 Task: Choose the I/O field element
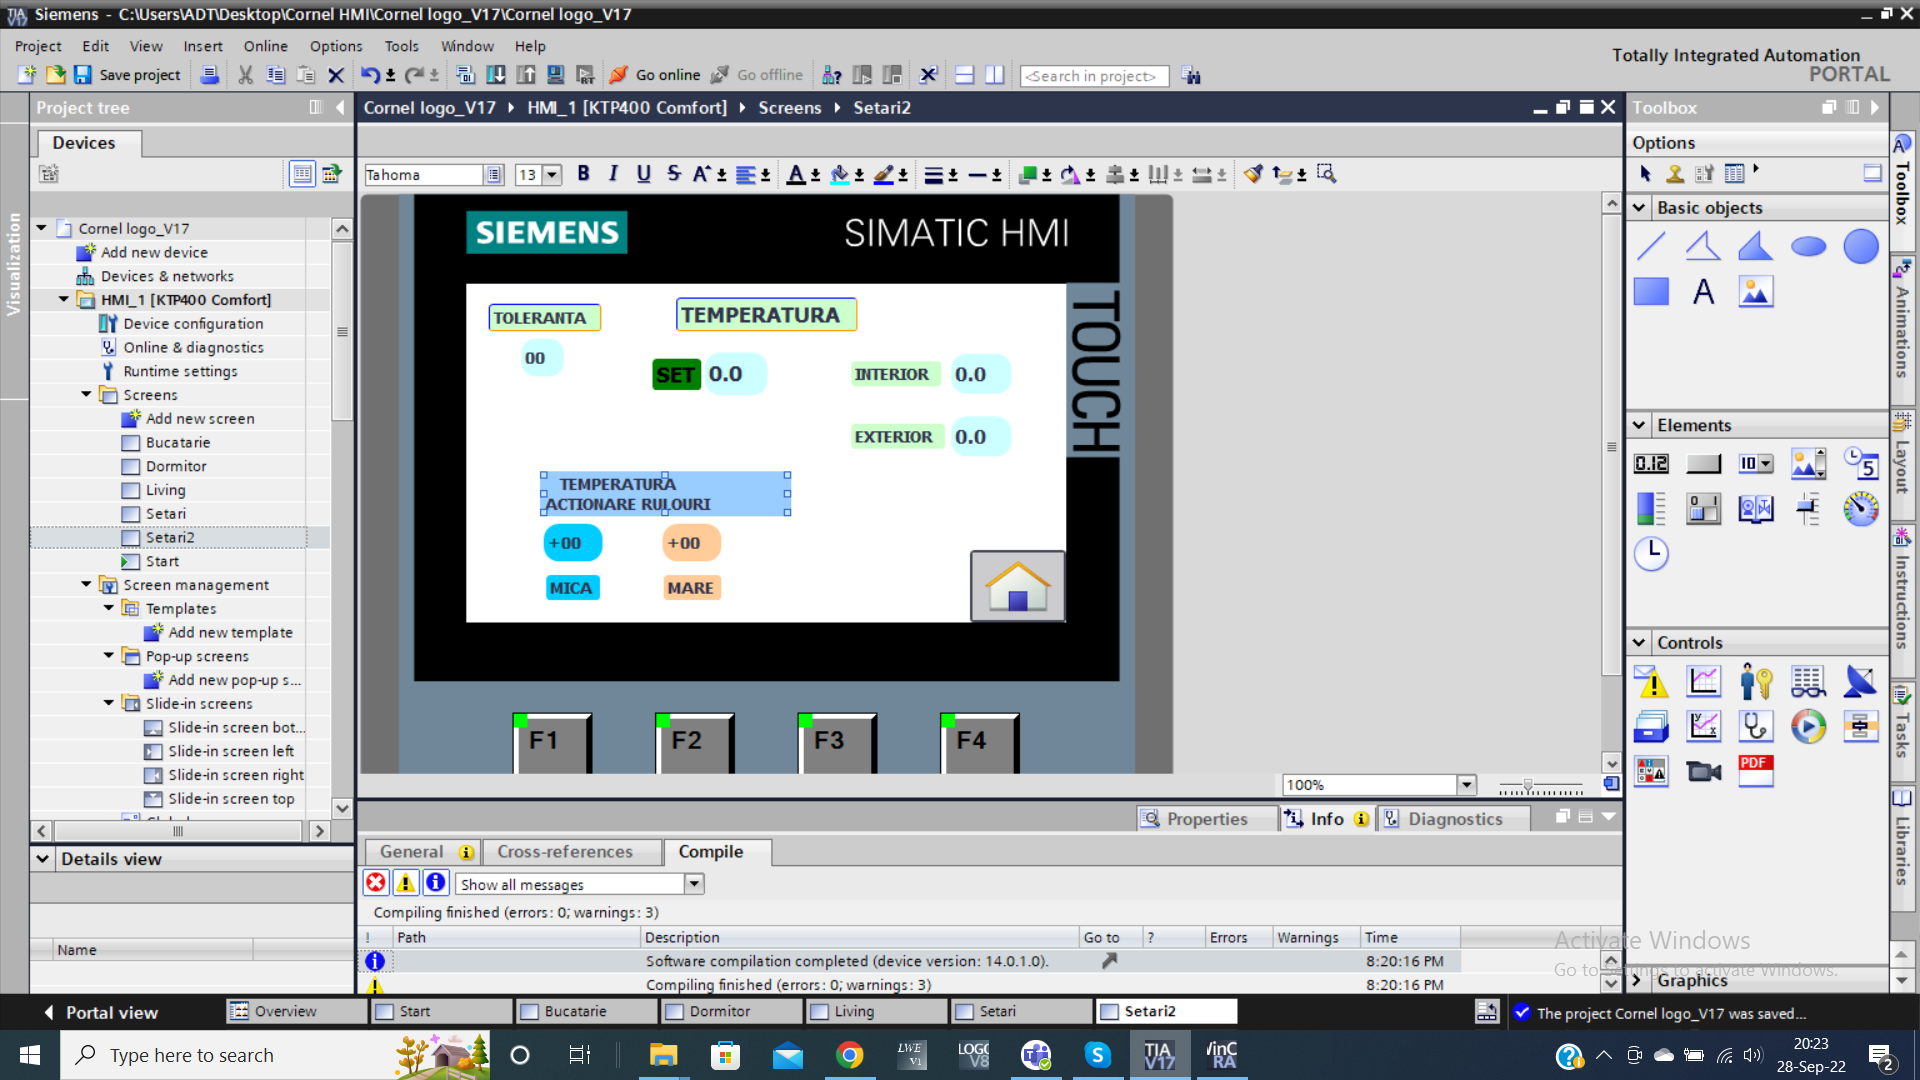[1651, 464]
